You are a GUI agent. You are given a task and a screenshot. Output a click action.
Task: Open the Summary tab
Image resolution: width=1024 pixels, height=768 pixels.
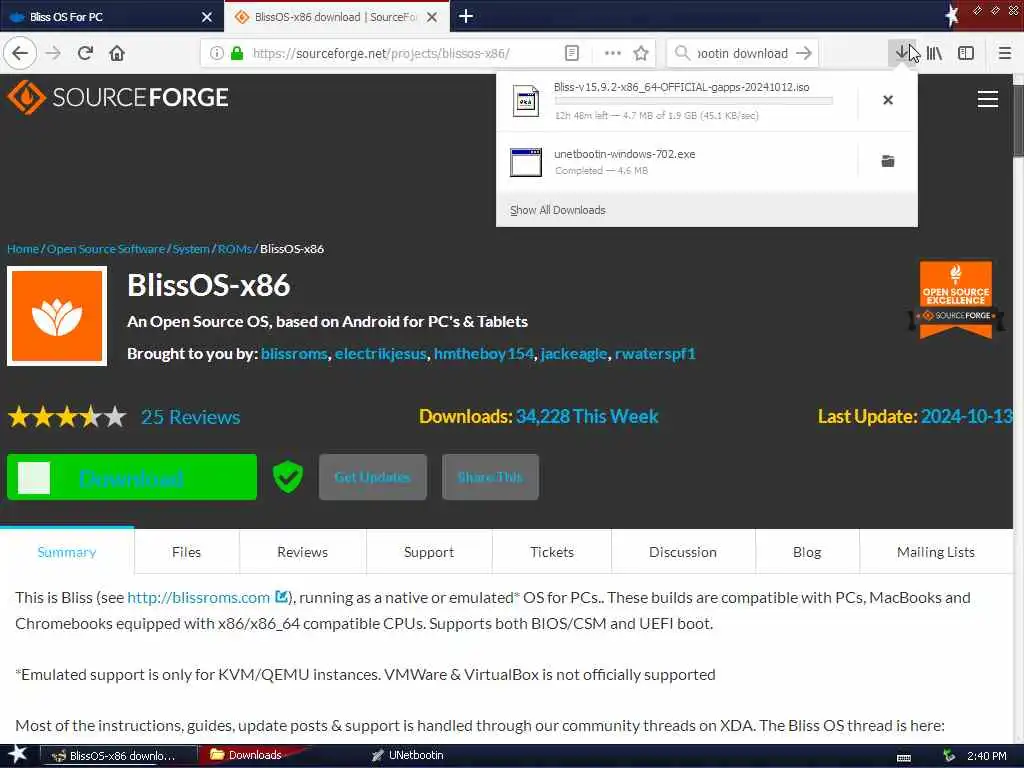point(67,552)
